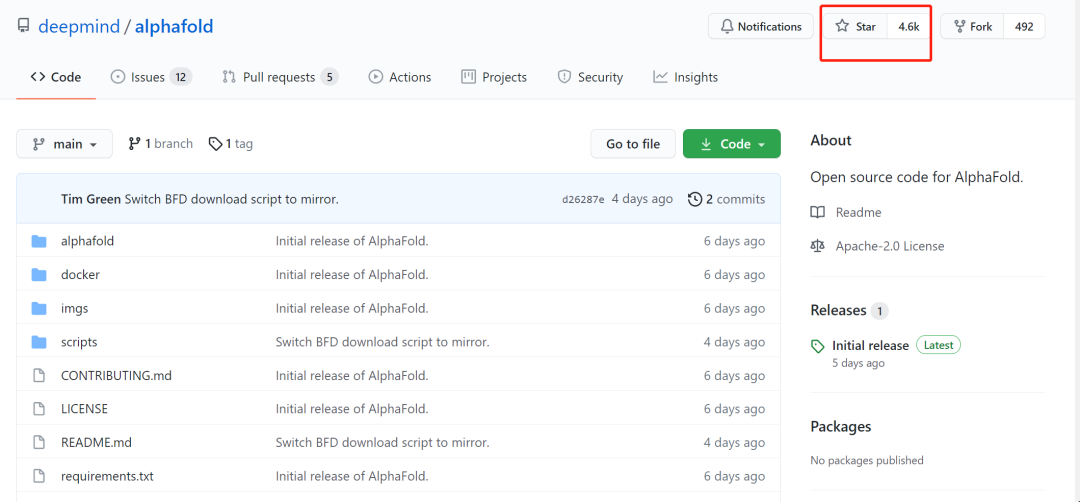Open the Security tab
The image size is (1080, 502).
590,77
